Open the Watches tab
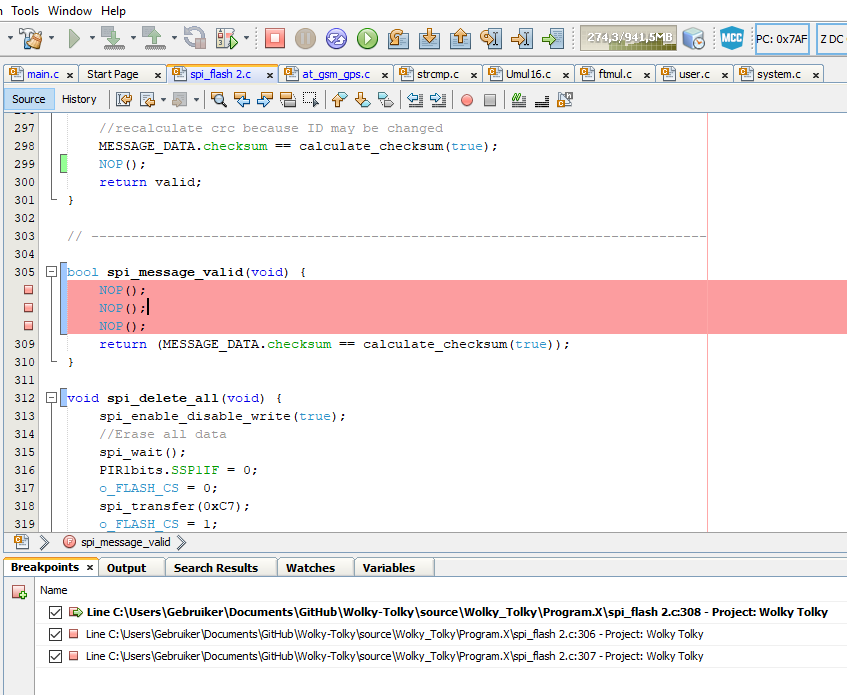 [310, 567]
